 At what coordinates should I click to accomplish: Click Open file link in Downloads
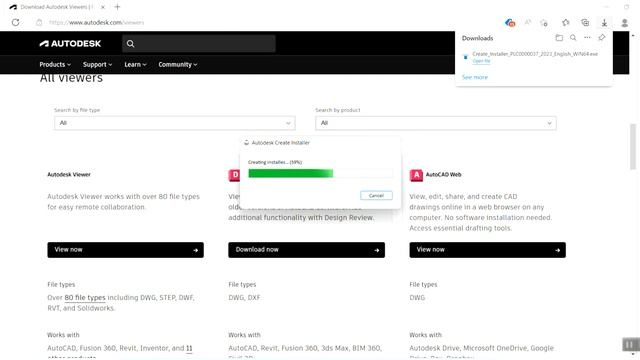pyautogui.click(x=481, y=61)
